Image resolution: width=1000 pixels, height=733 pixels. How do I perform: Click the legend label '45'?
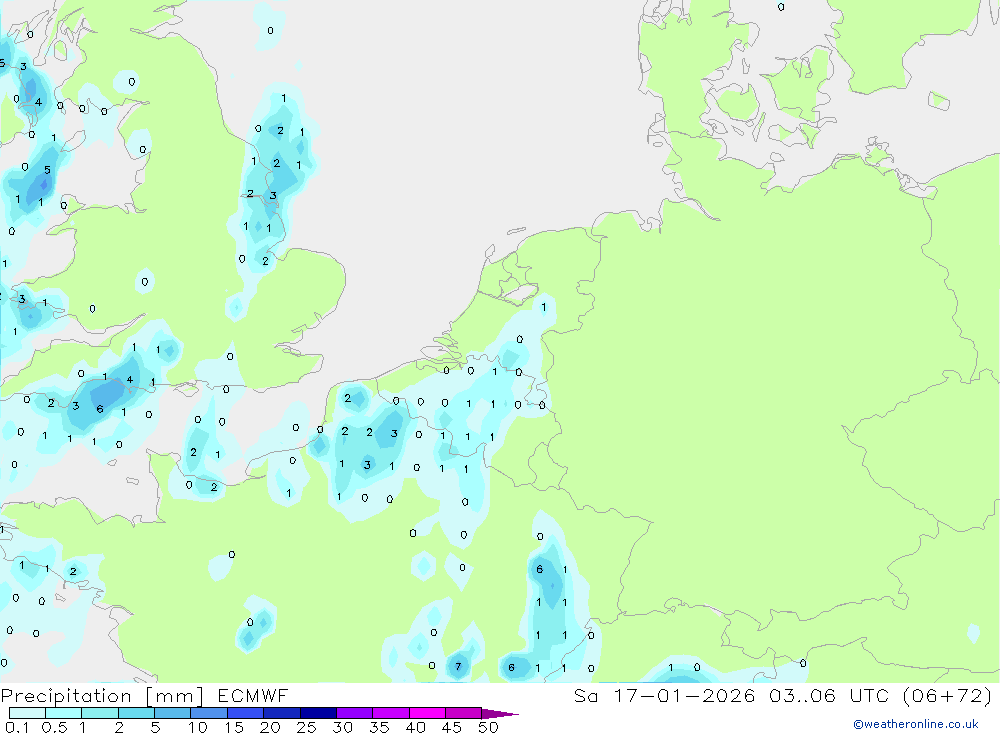pyautogui.click(x=452, y=727)
